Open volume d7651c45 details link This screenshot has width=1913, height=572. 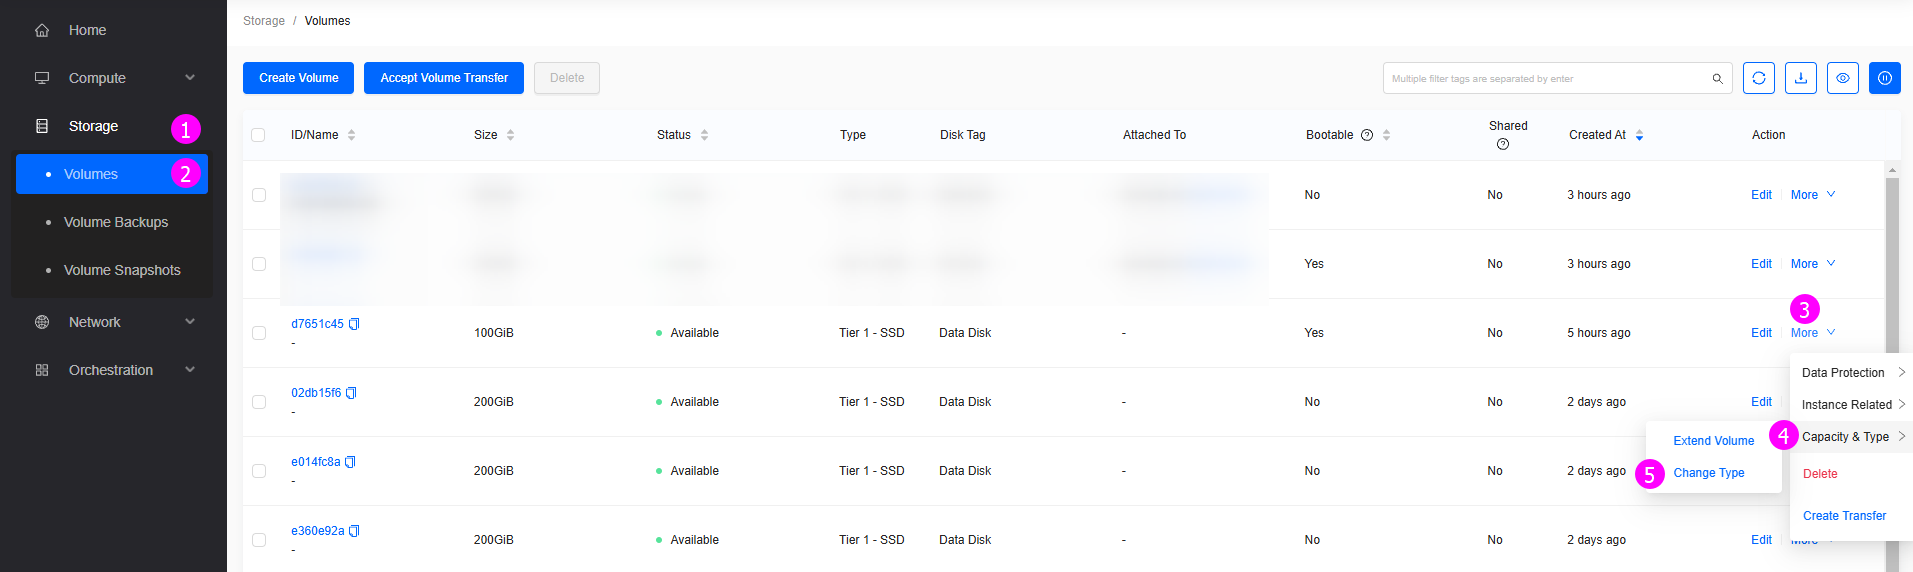coord(317,324)
